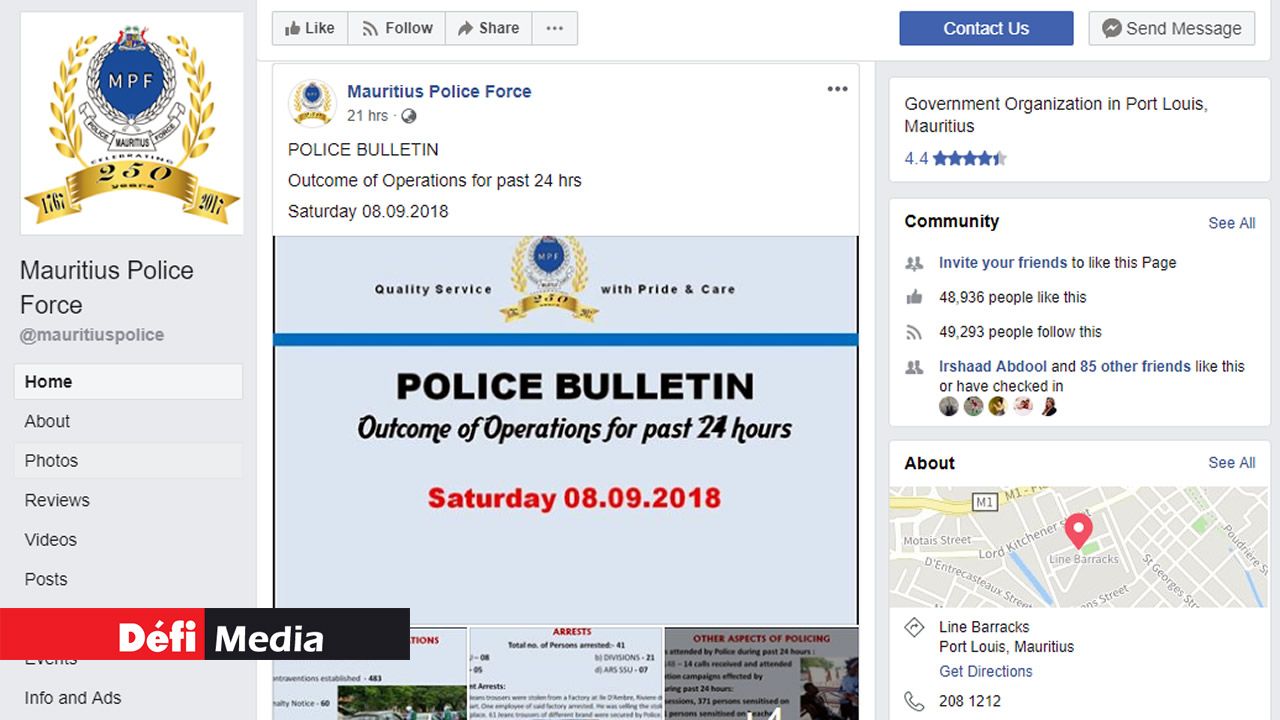Toggle Like on the page

(309, 28)
